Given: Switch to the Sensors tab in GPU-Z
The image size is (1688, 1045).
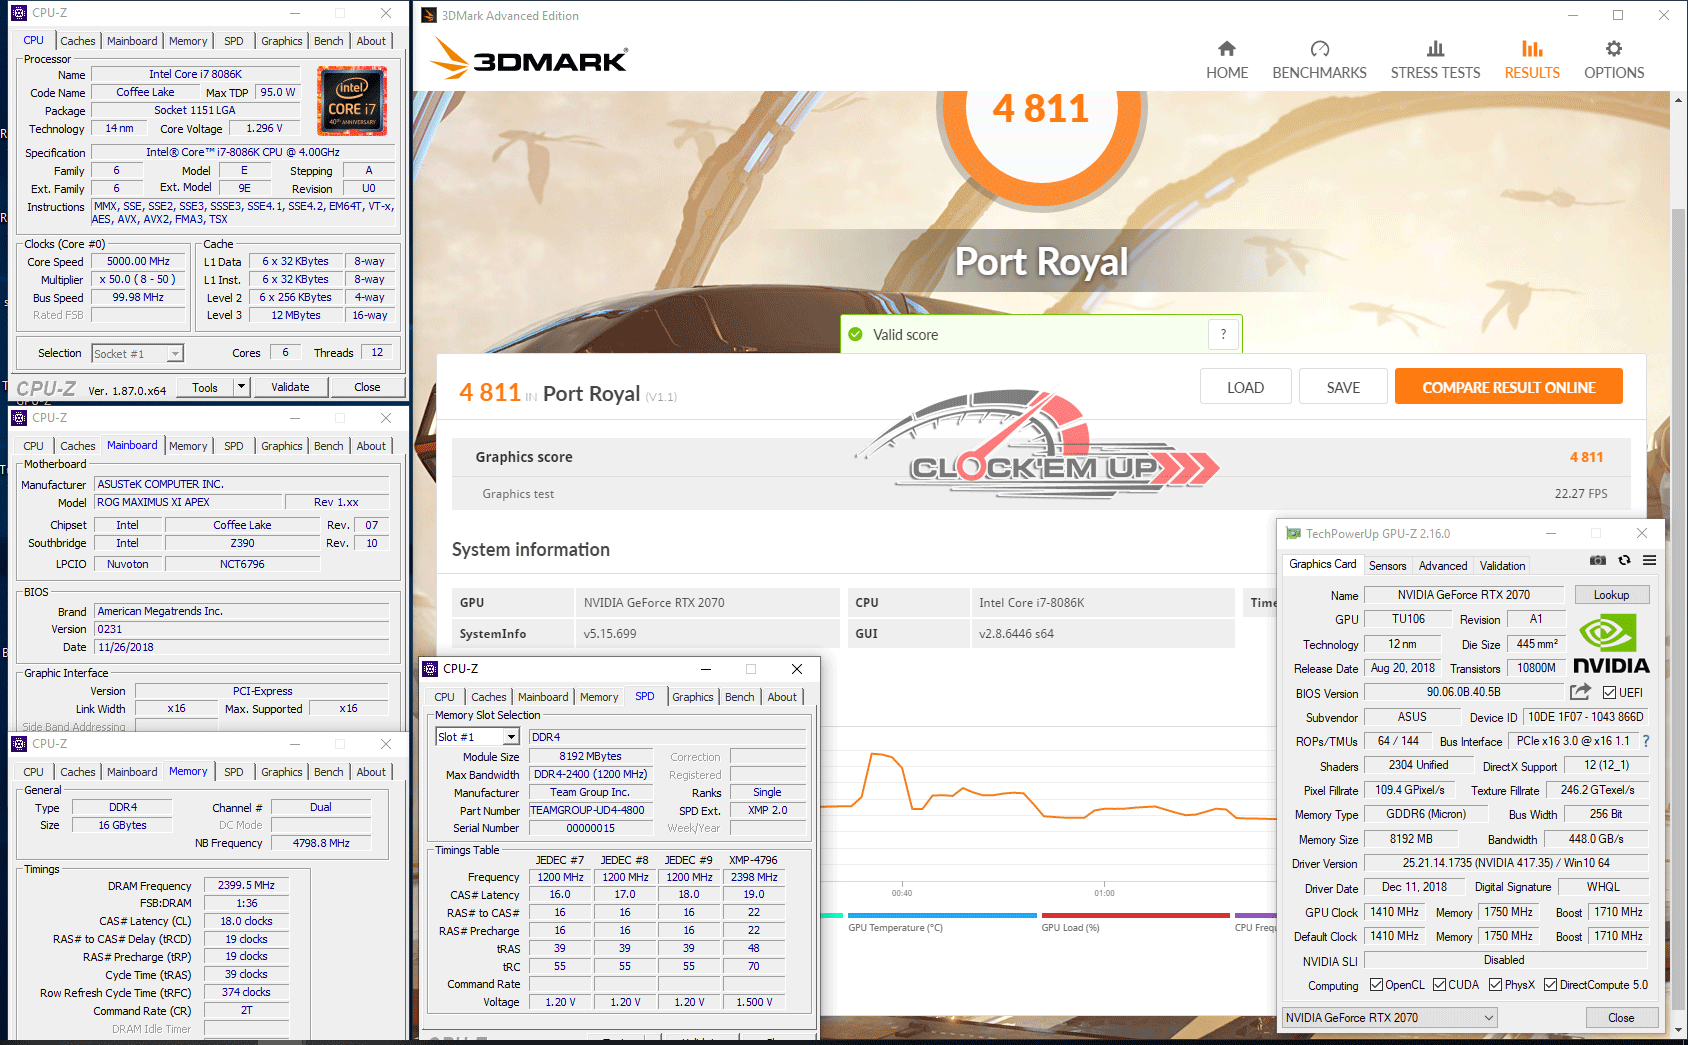Looking at the screenshot, I should coord(1387,566).
